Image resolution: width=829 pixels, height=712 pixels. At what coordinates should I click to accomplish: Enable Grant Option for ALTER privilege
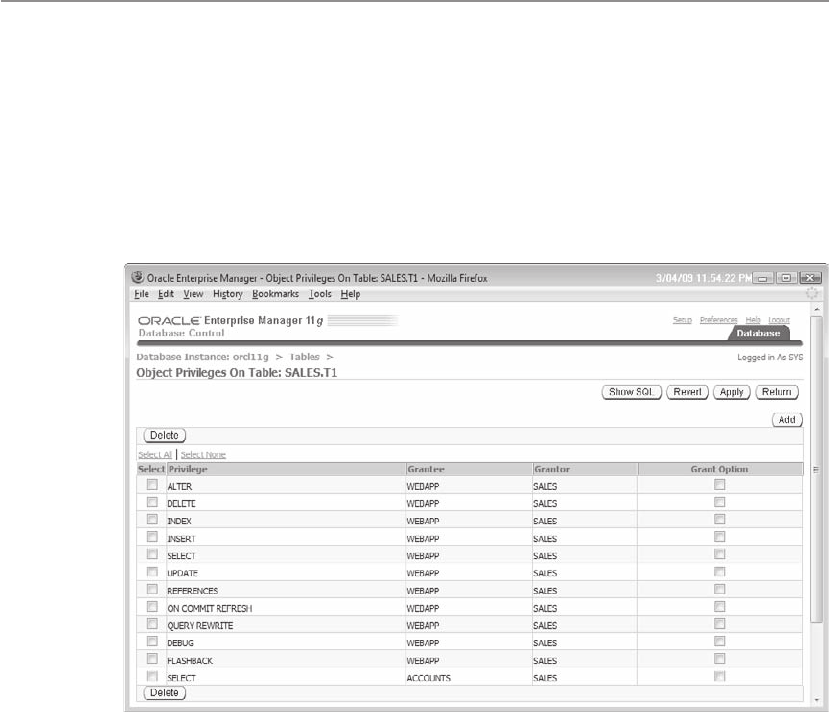coord(720,485)
